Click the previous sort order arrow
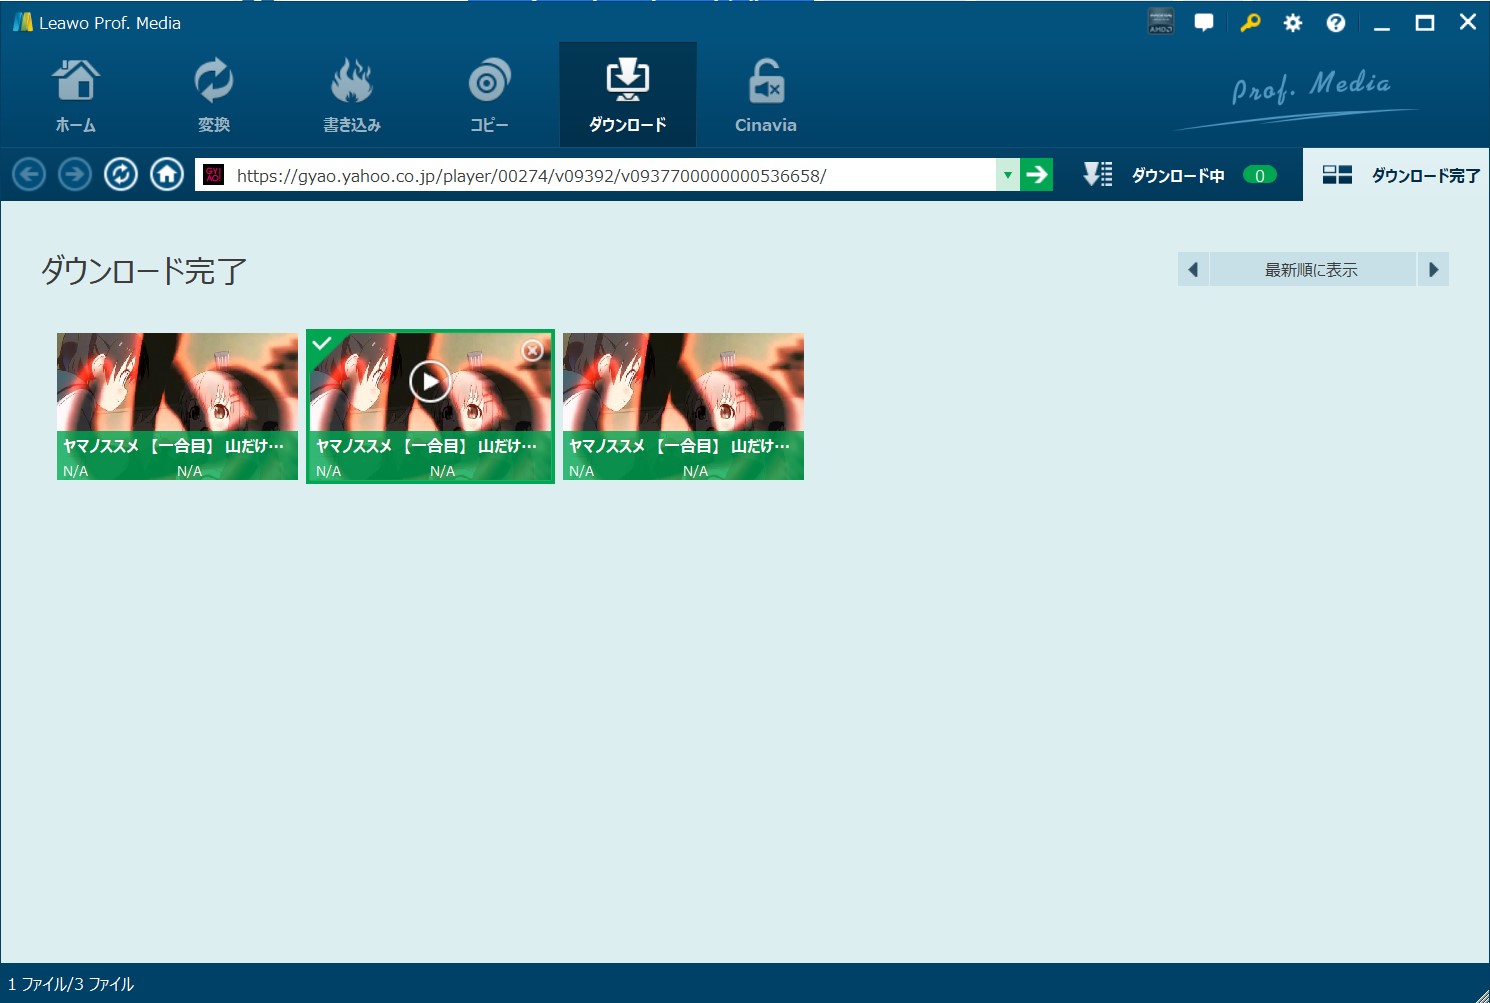Image resolution: width=1490 pixels, height=1003 pixels. [x=1193, y=269]
